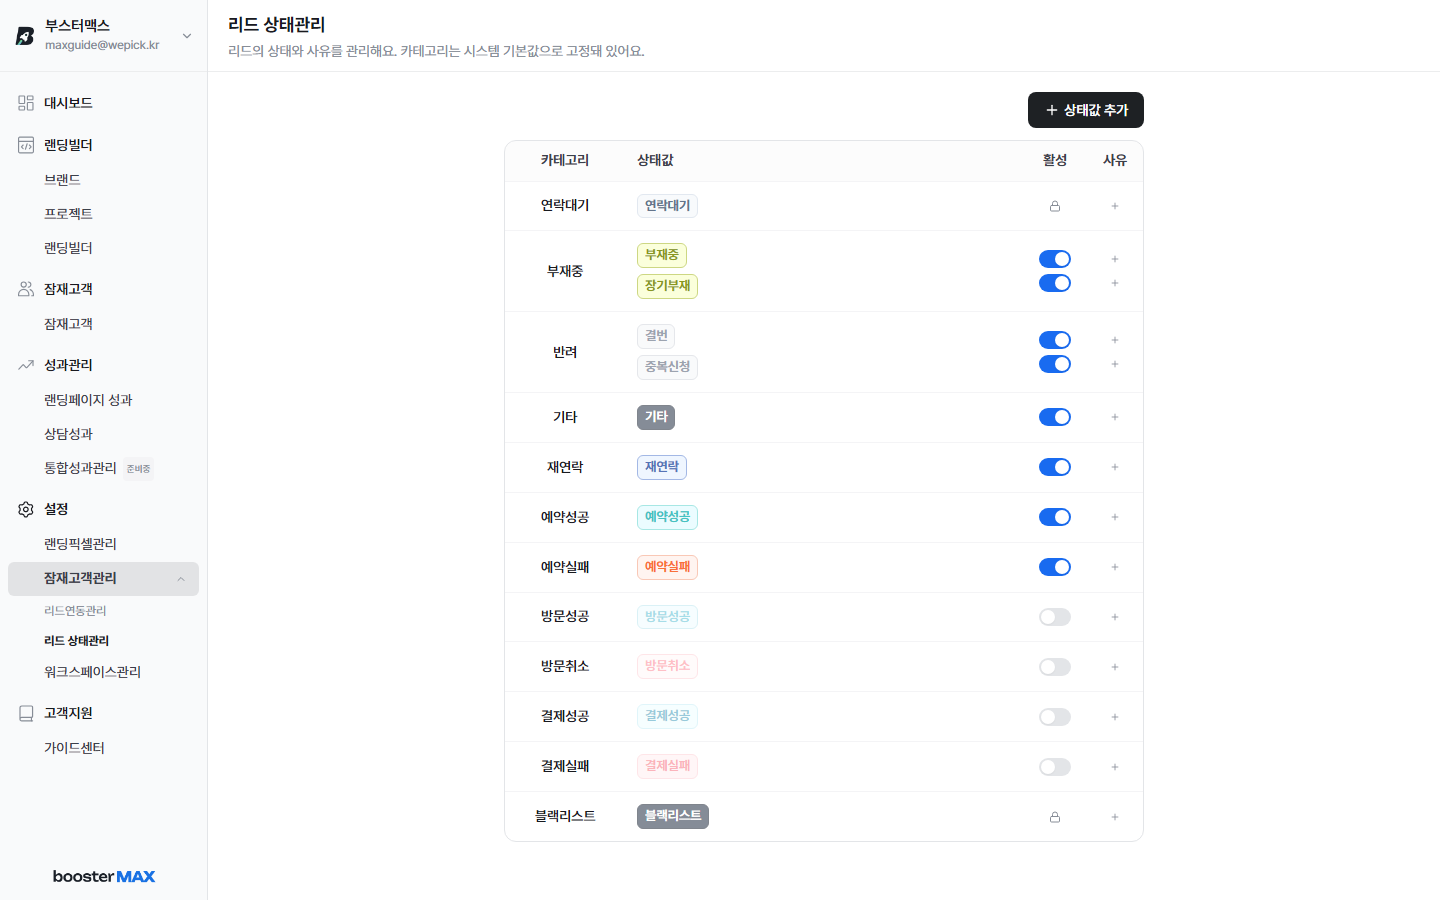Add reason for 결제성공 status
The image size is (1440, 900).
point(1115,717)
